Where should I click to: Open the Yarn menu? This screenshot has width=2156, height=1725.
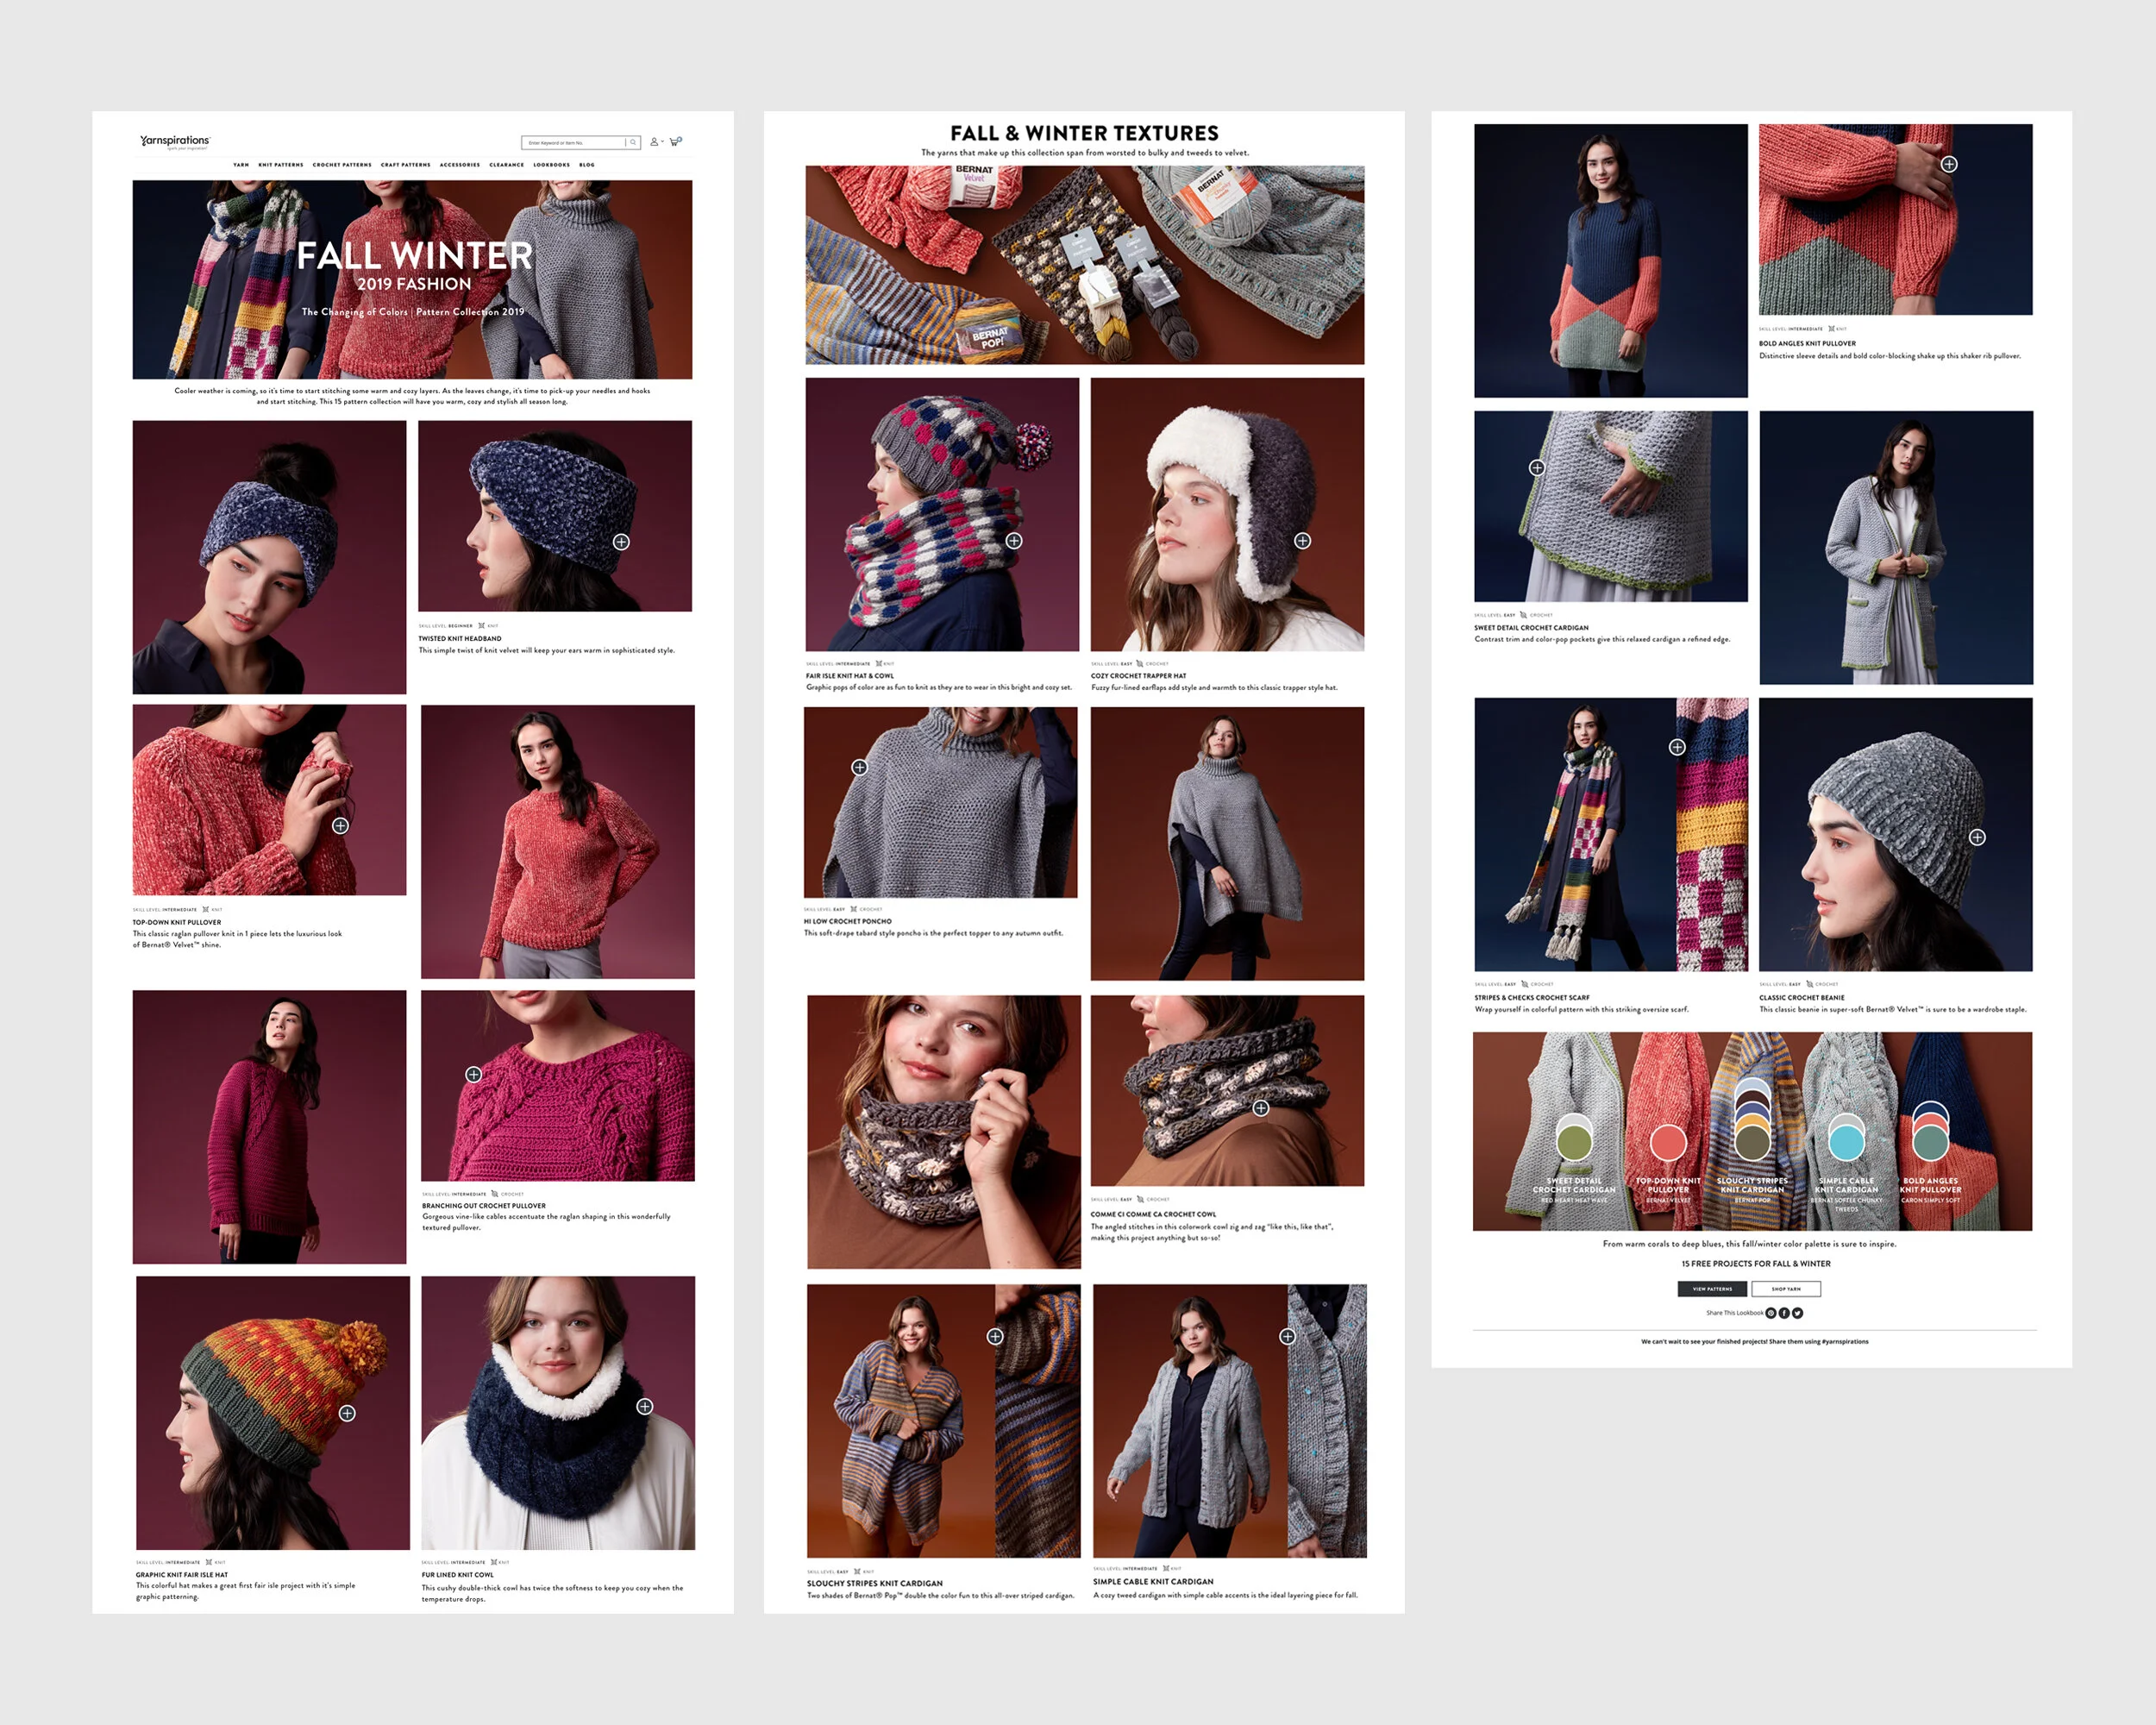[241, 165]
